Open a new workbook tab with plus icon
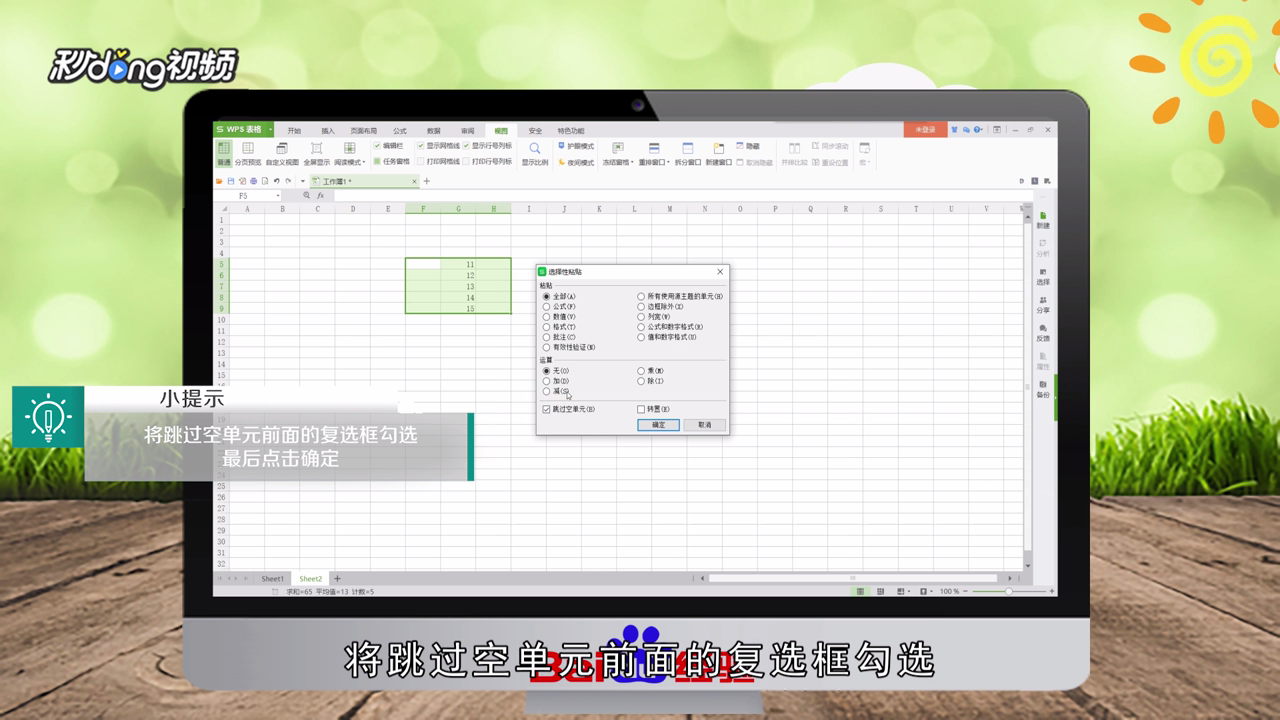1280x720 pixels. pyautogui.click(x=427, y=181)
